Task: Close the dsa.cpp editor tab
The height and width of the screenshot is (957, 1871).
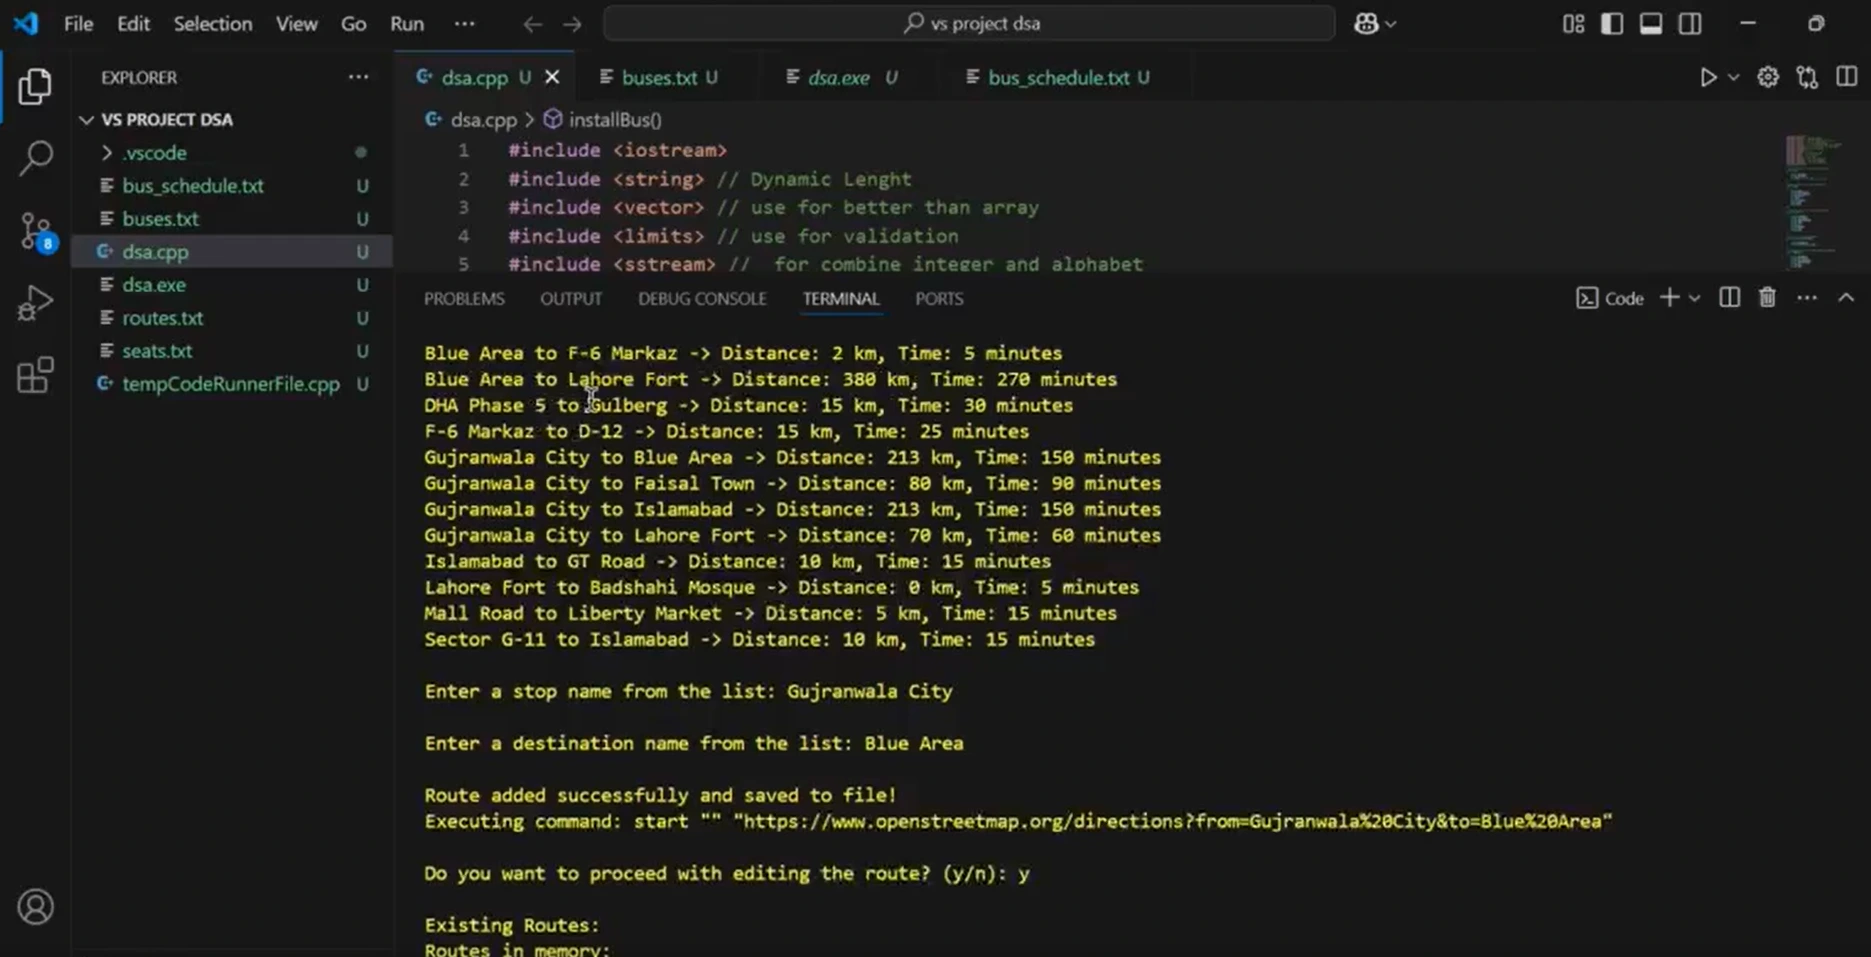Action: point(552,77)
